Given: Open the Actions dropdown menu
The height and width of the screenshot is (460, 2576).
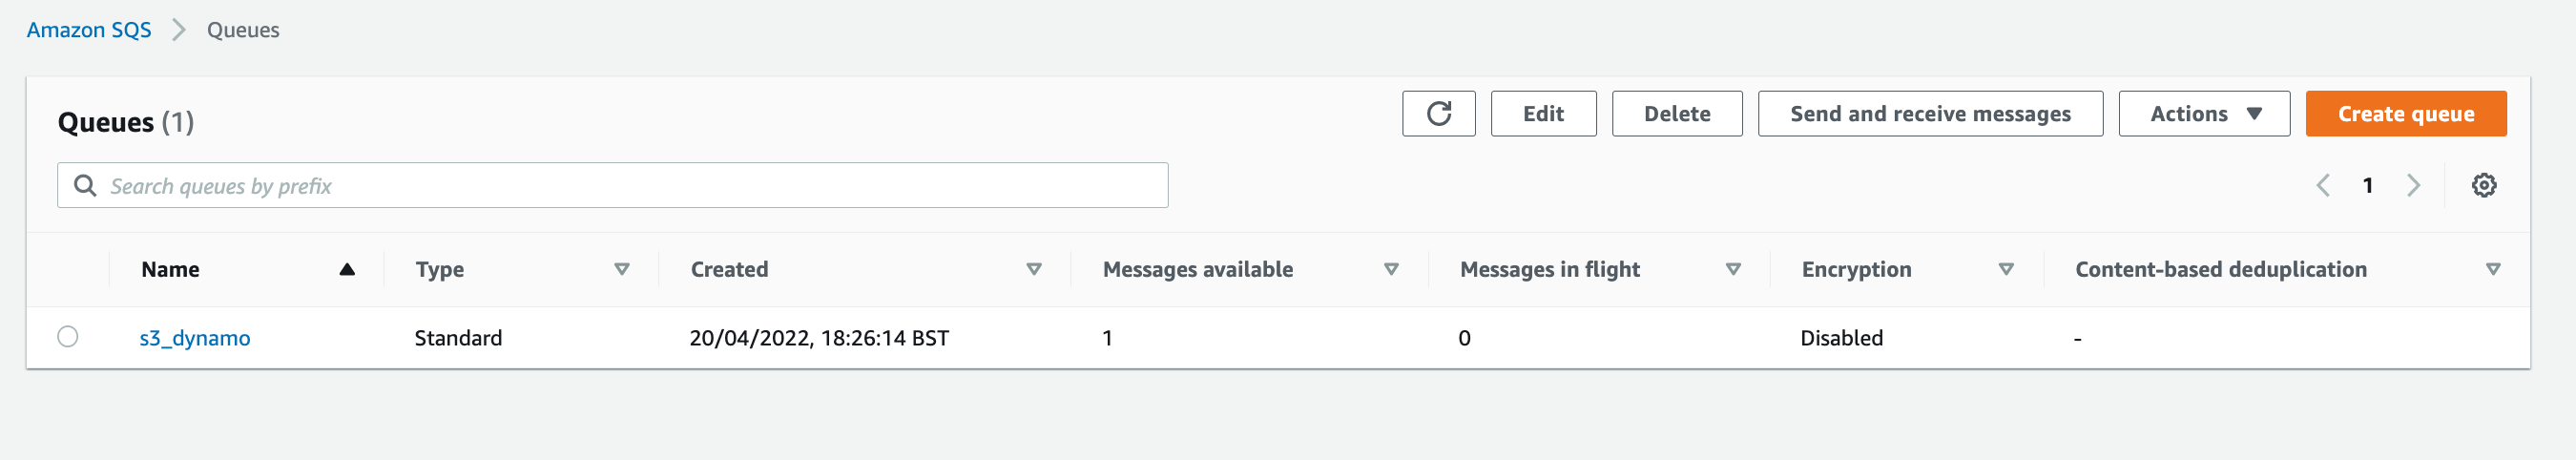Looking at the screenshot, I should (x=2204, y=114).
